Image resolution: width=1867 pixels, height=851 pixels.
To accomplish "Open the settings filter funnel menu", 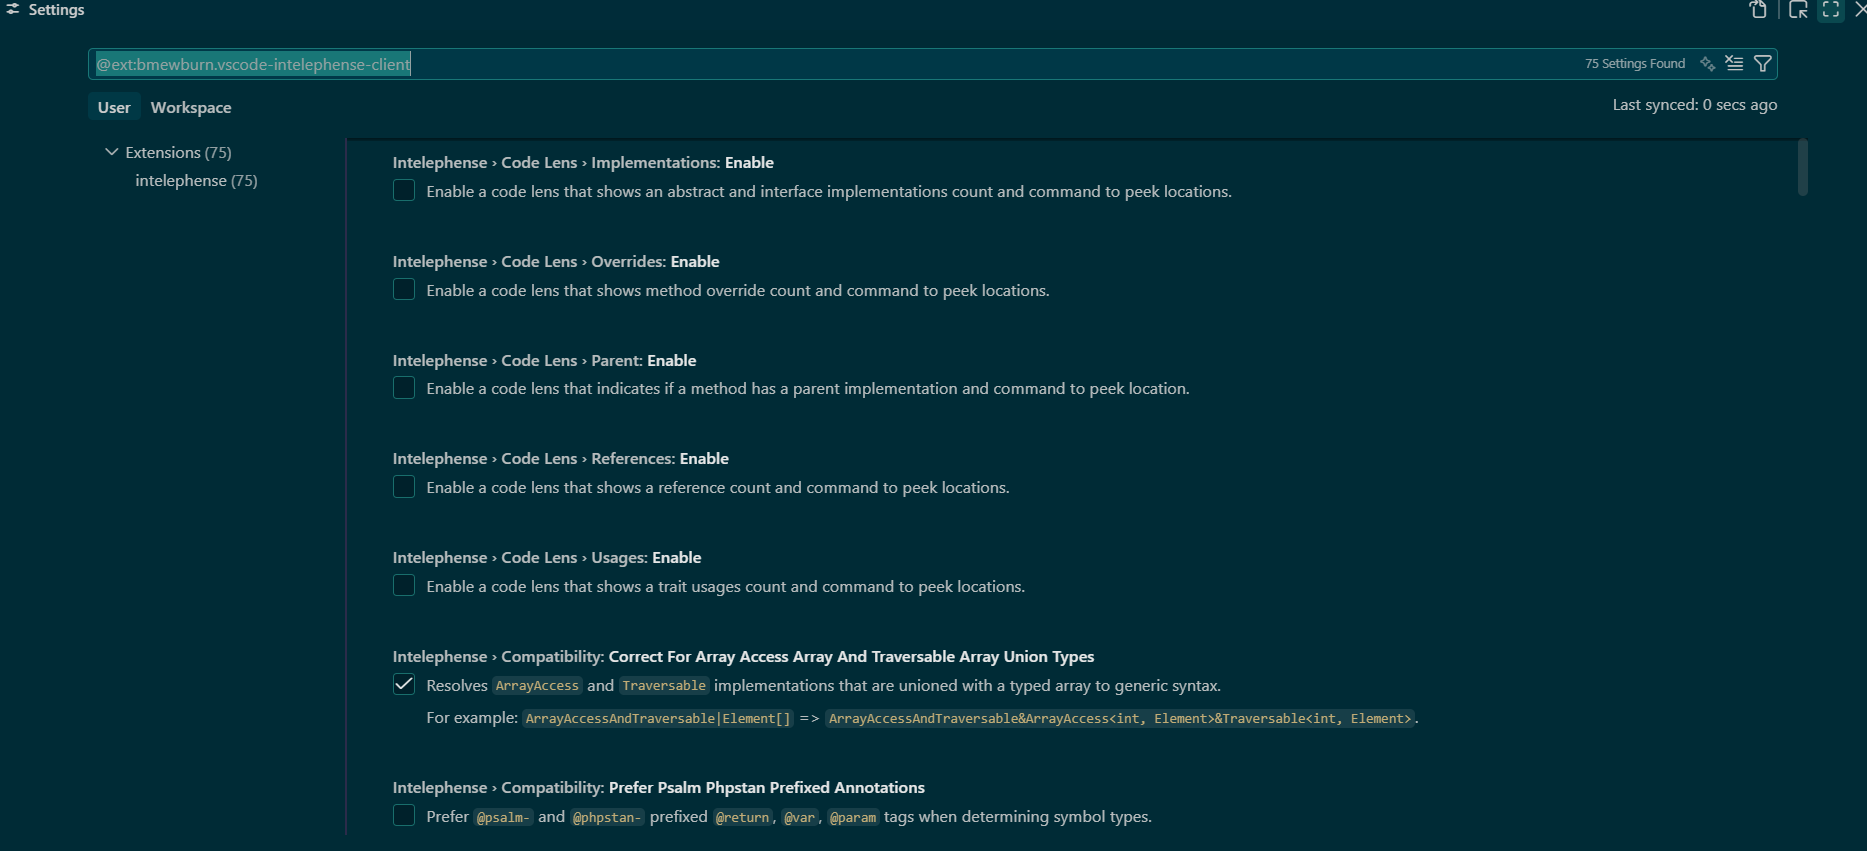I will pyautogui.click(x=1763, y=64).
